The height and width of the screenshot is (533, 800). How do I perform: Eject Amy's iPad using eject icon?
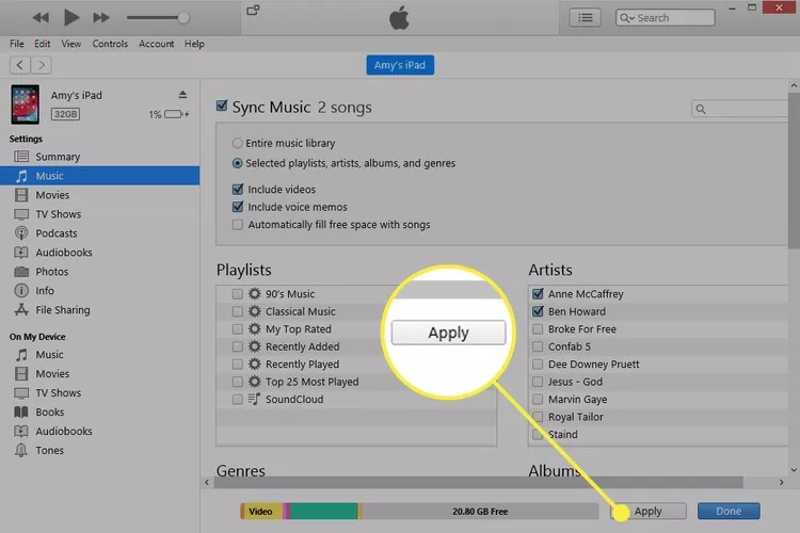coord(182,95)
